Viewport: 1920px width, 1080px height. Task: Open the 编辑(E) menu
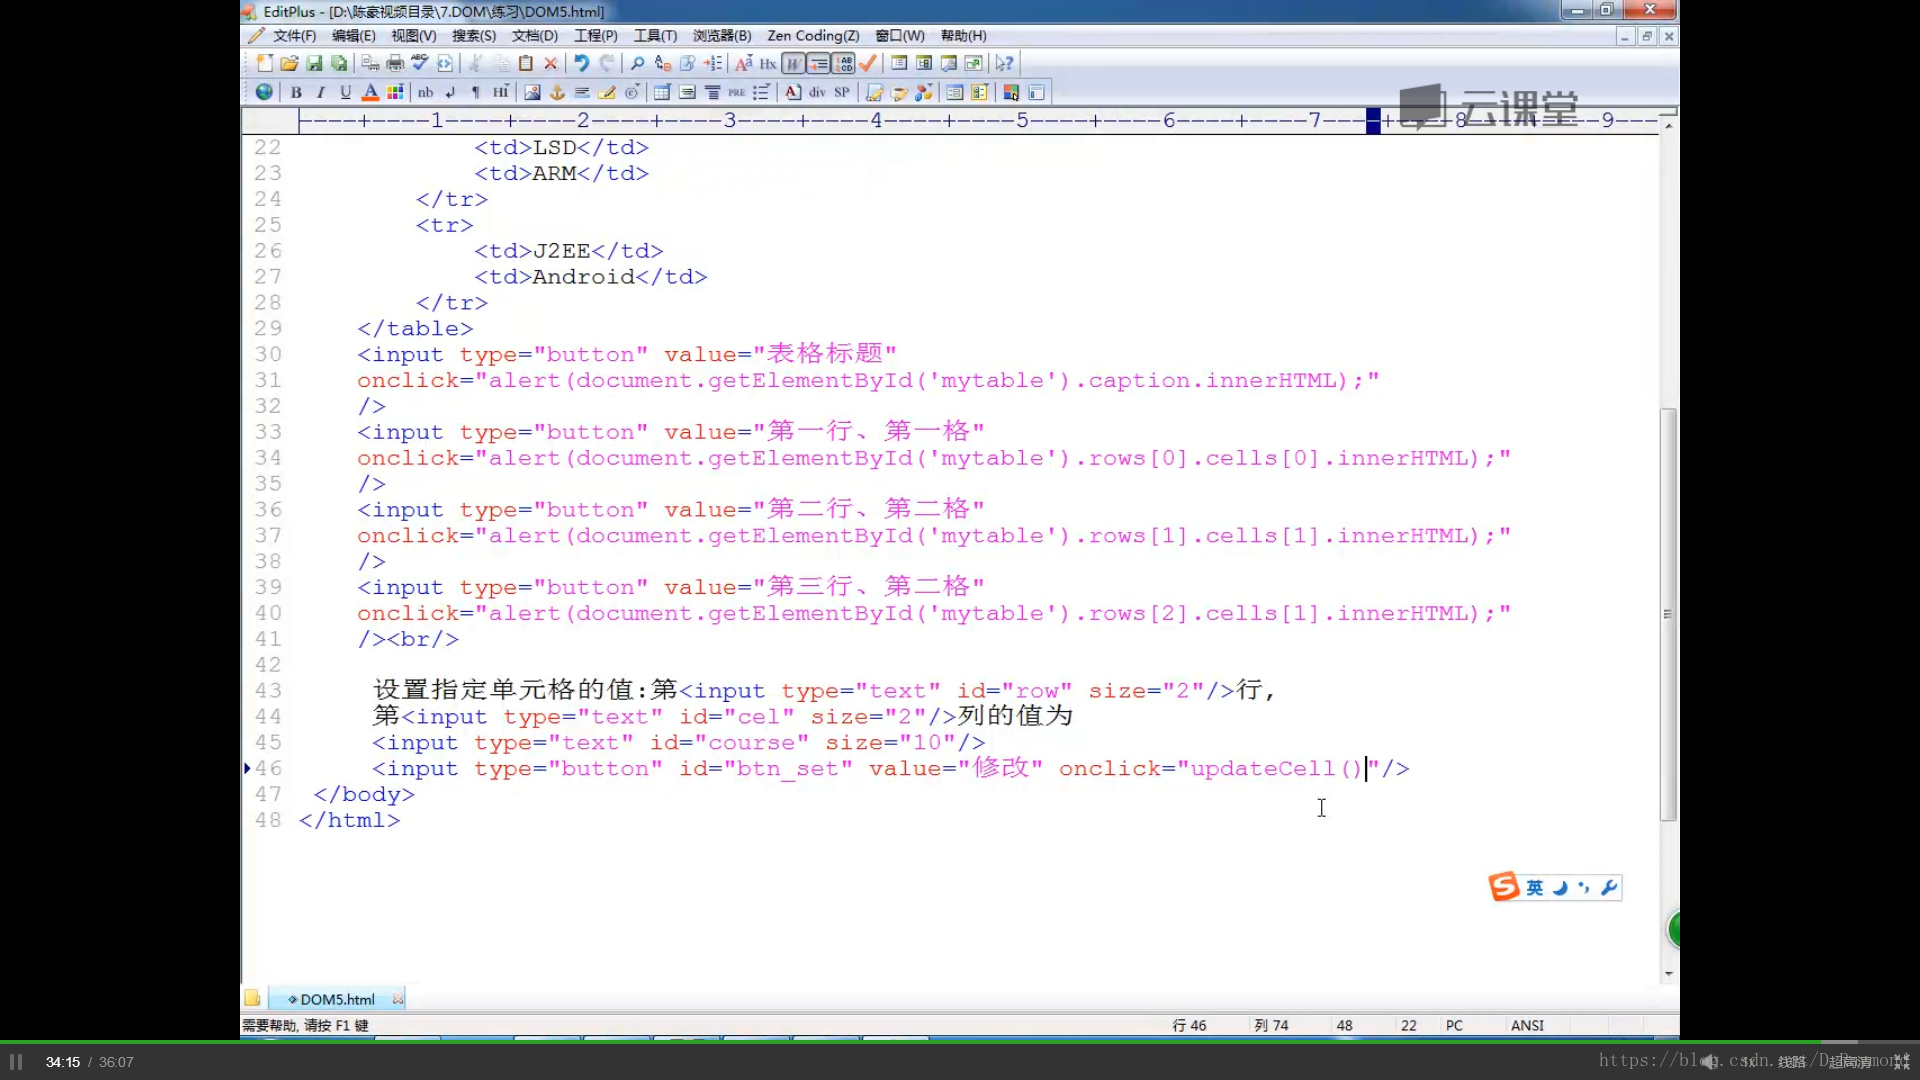tap(354, 36)
